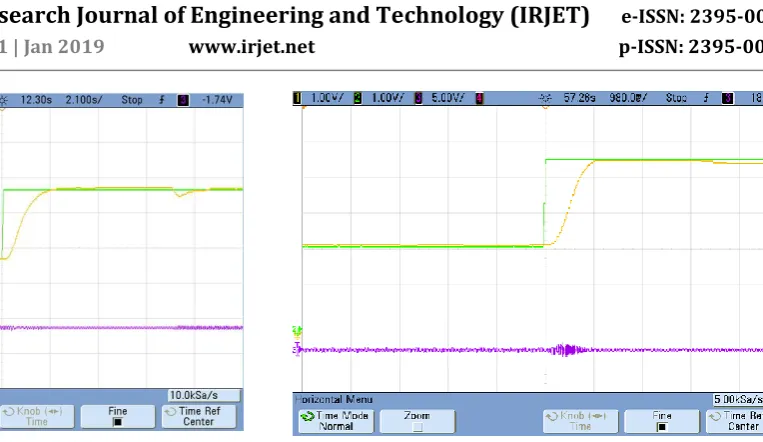Click channel 2 scale 1.00V/ readout
The image size is (763, 442).
click(388, 98)
